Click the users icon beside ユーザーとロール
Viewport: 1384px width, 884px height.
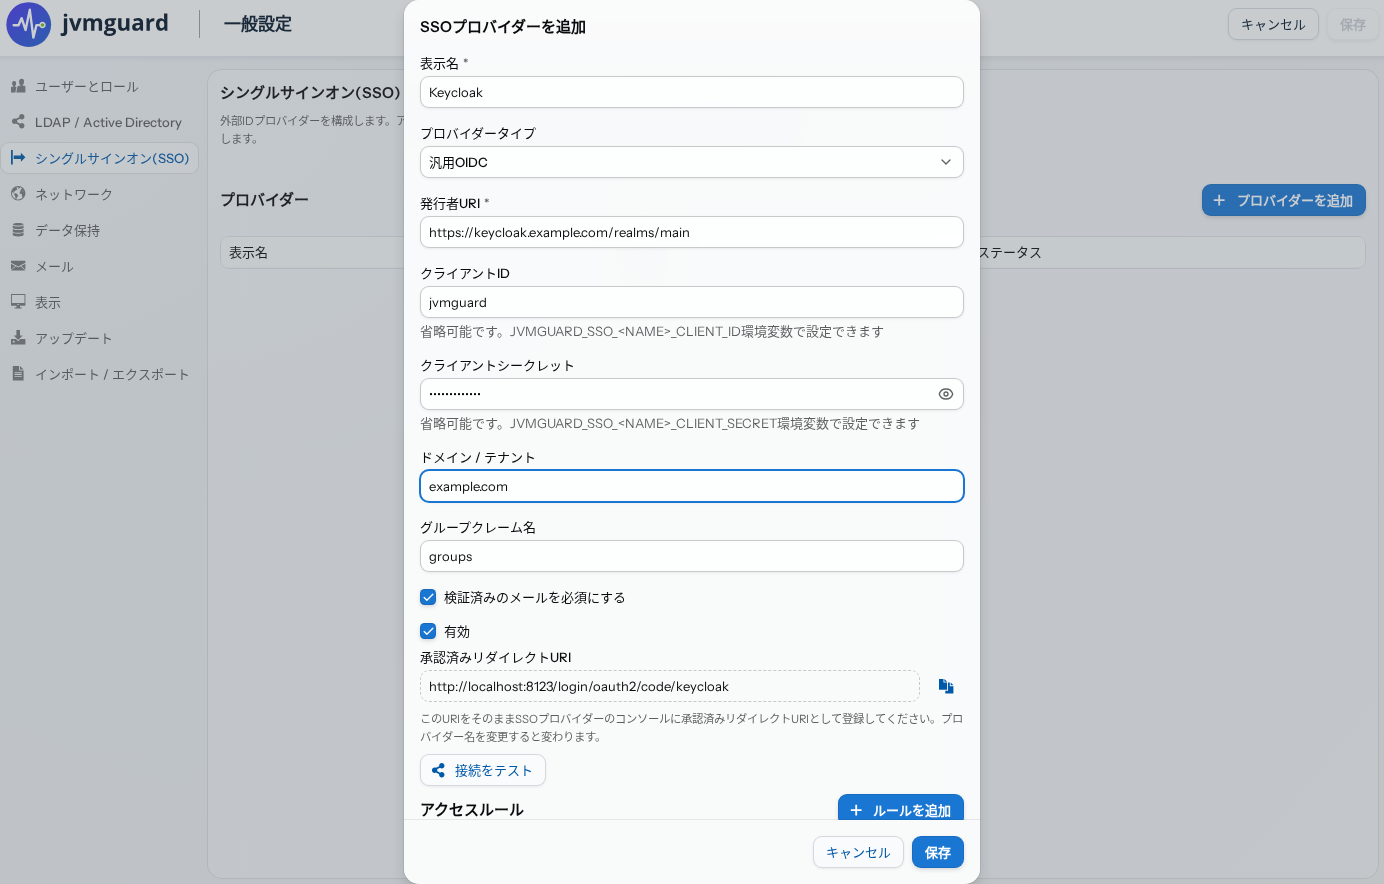(18, 86)
